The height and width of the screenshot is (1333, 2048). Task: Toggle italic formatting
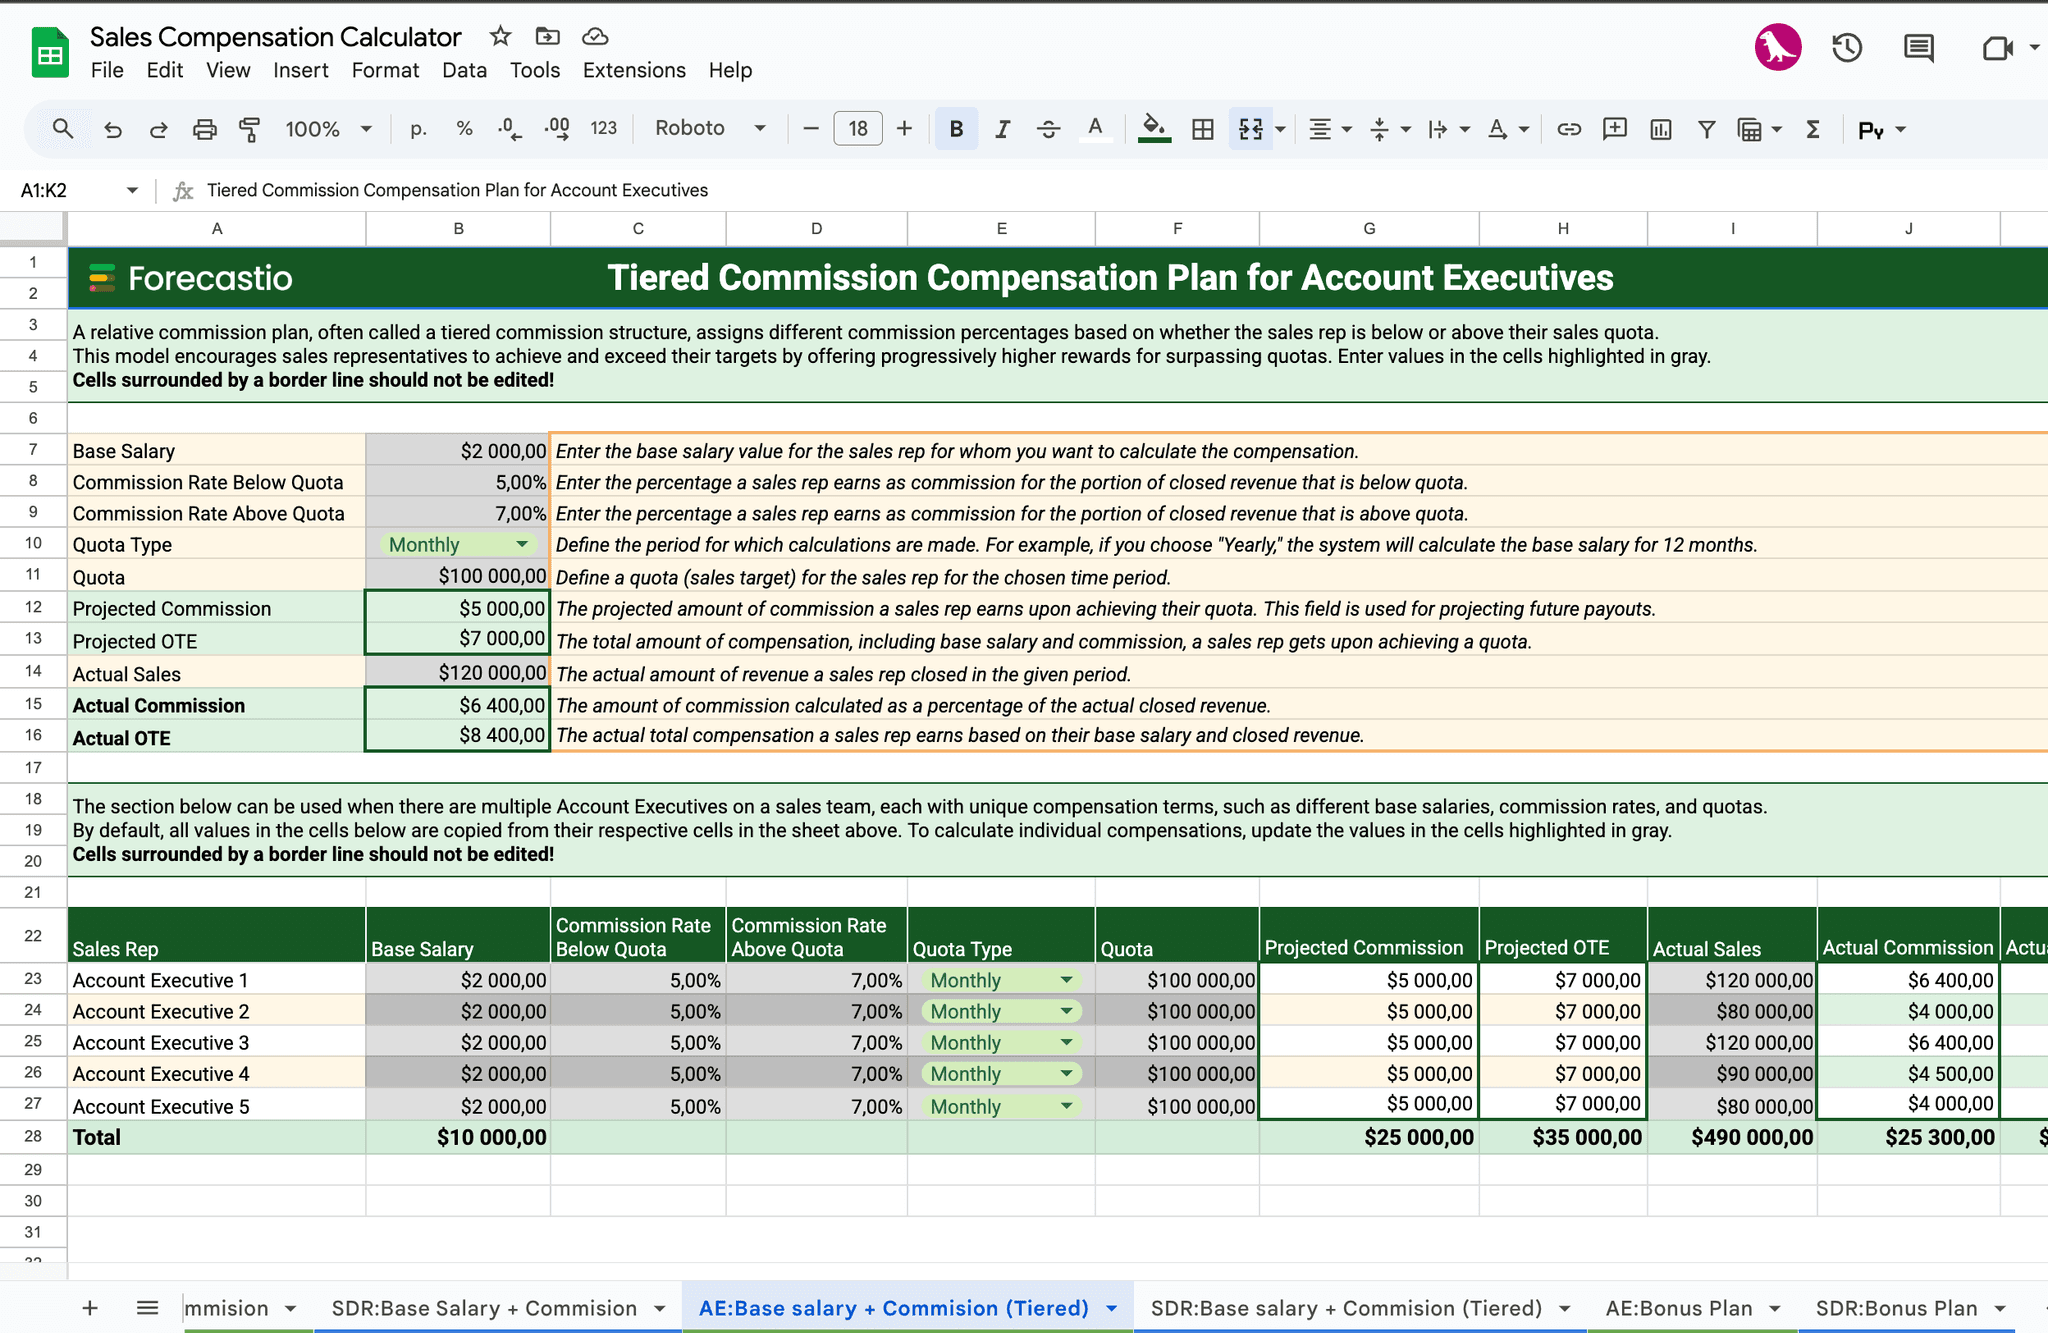[1001, 129]
